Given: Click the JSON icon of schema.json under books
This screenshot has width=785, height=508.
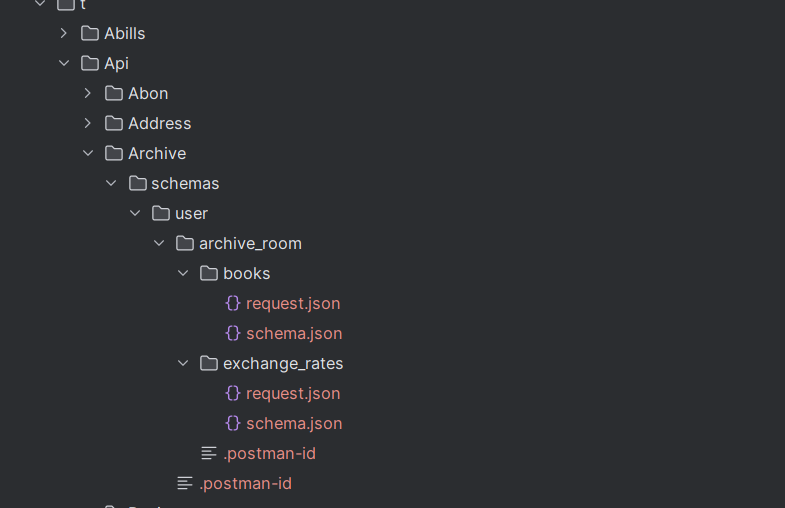Looking at the screenshot, I should (233, 333).
